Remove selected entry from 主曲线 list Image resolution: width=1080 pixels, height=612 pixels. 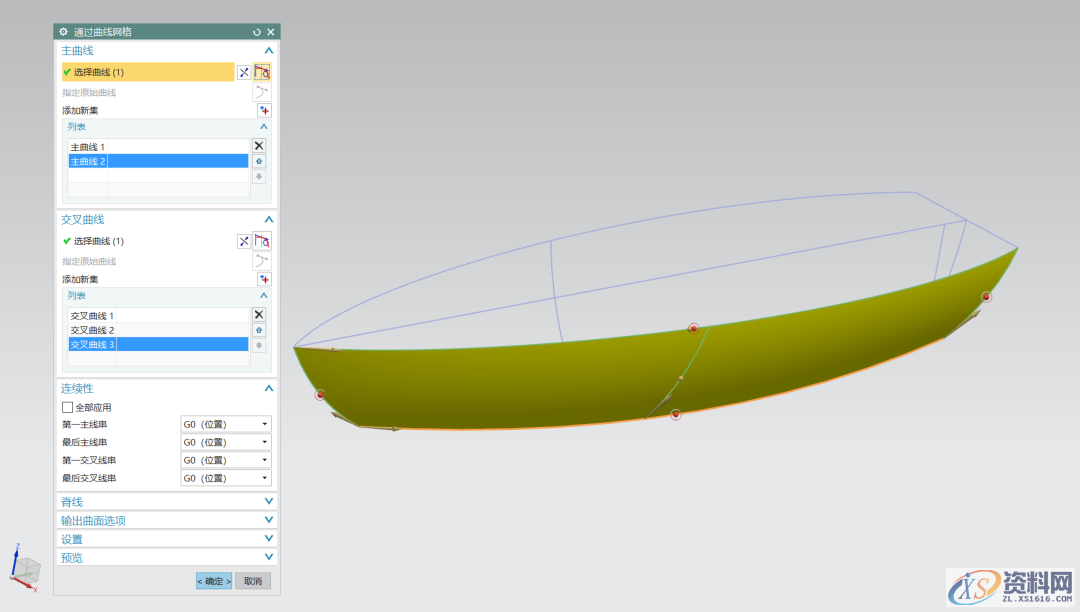click(259, 145)
